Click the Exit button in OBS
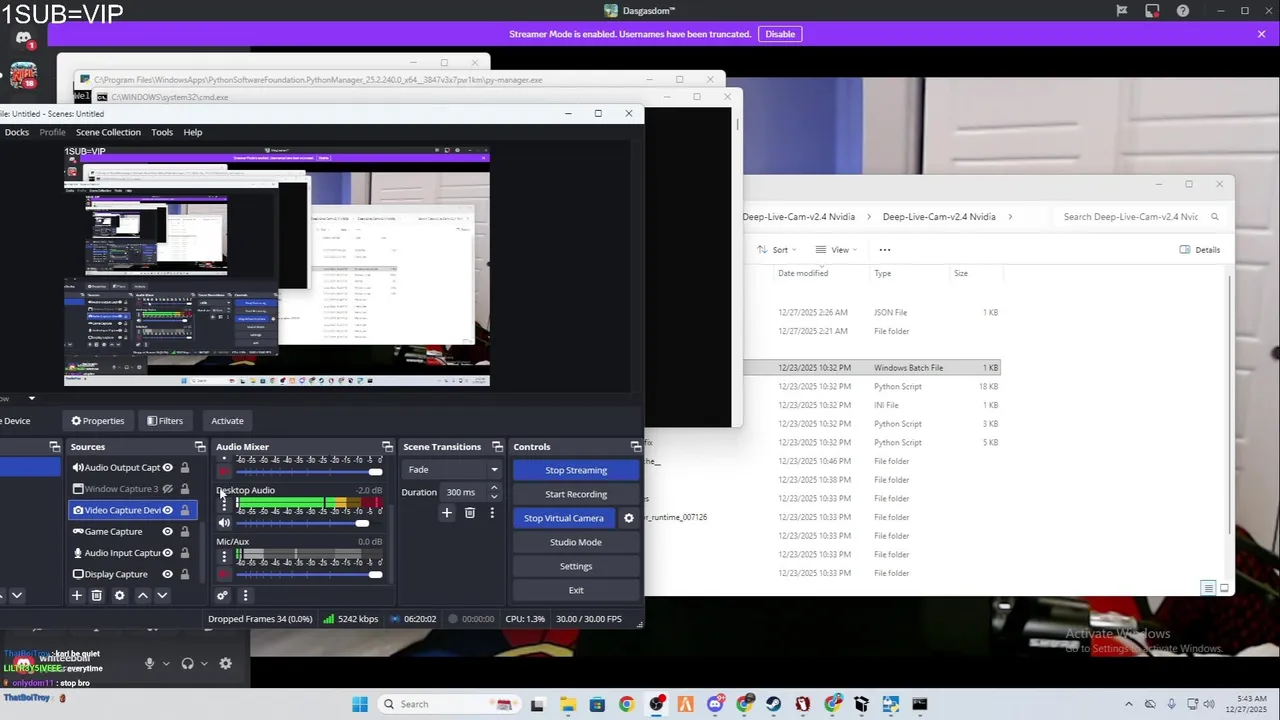 tap(576, 590)
